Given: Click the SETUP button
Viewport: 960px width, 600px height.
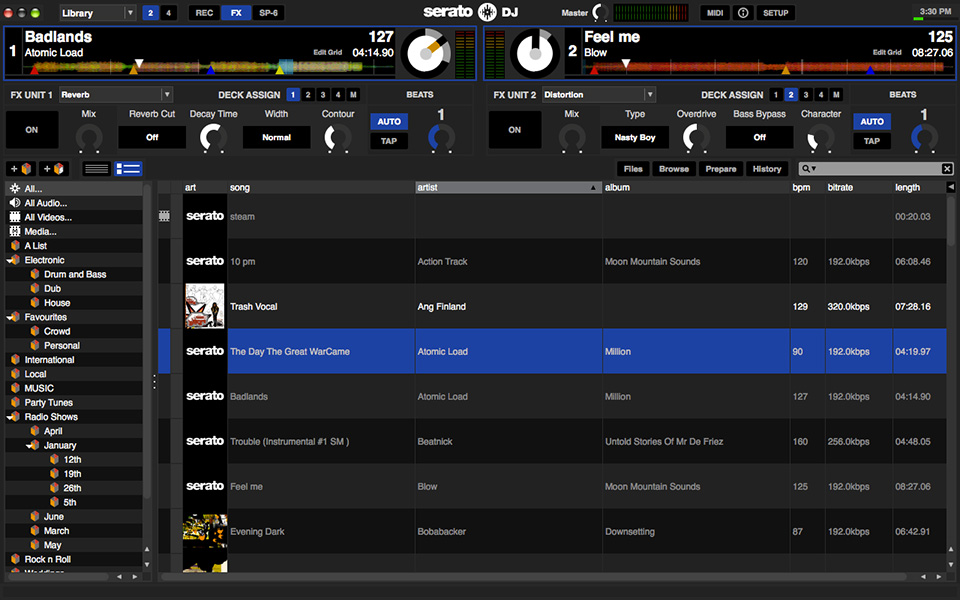Looking at the screenshot, I should [776, 13].
